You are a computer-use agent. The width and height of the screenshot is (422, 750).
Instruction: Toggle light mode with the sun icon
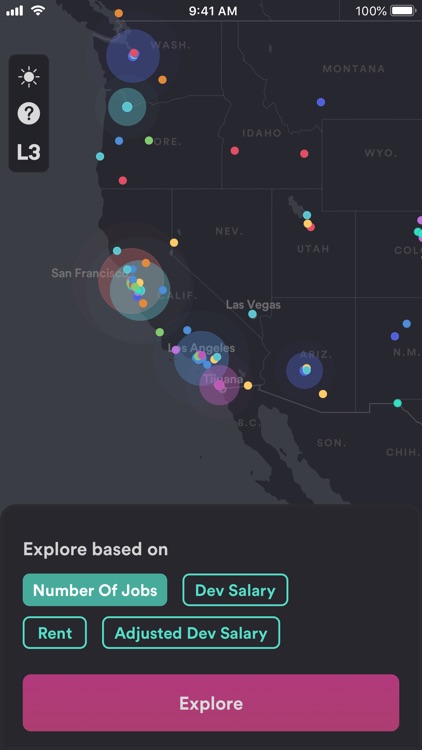tap(29, 77)
